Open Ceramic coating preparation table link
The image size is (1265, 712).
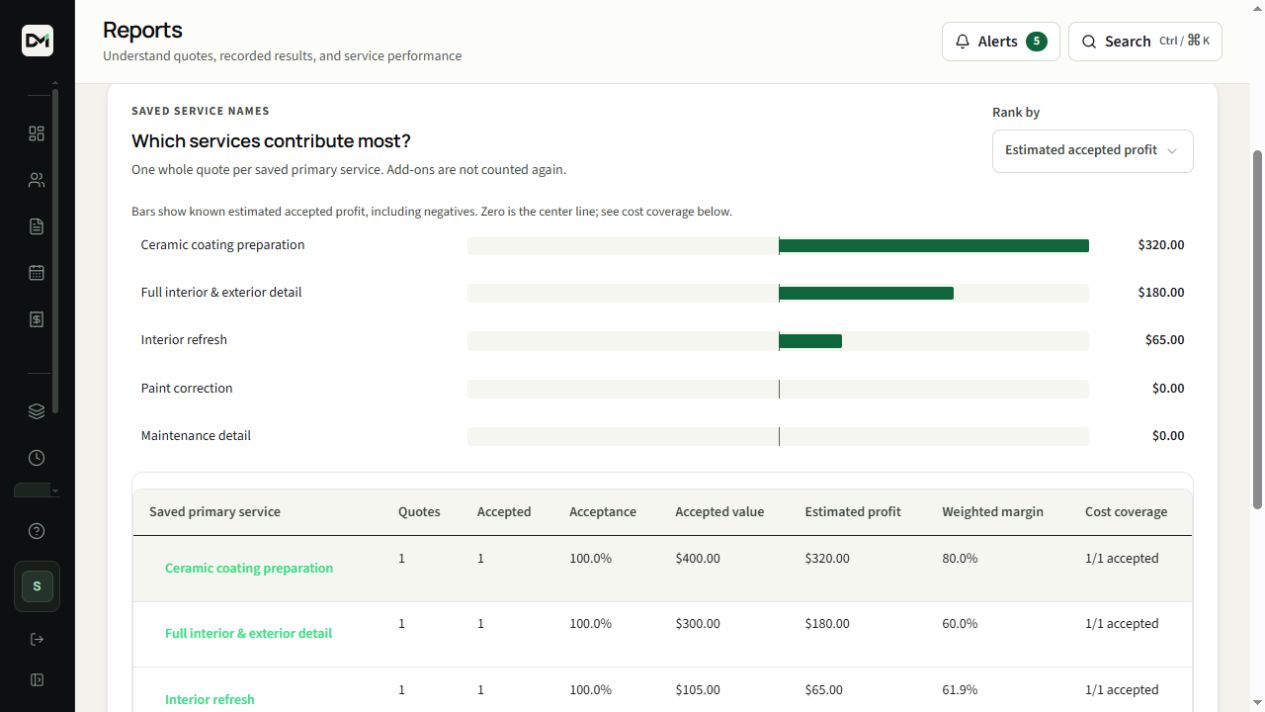pos(249,568)
